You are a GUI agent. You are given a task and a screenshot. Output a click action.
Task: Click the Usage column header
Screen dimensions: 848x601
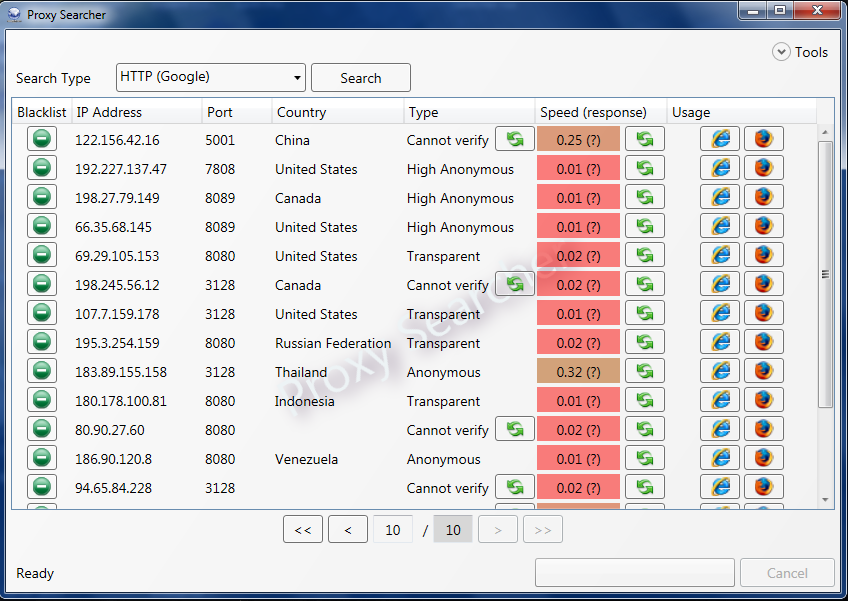click(x=741, y=112)
